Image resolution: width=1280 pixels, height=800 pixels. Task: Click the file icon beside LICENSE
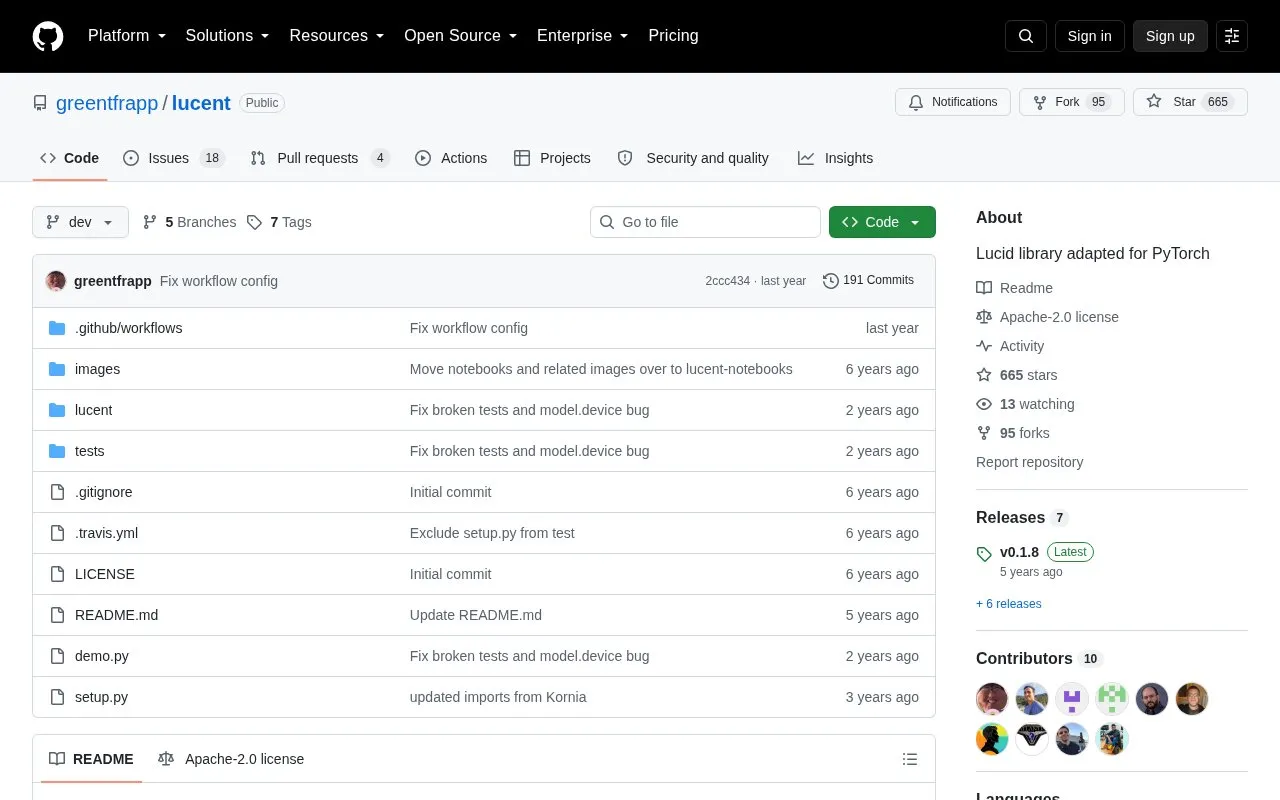57,574
